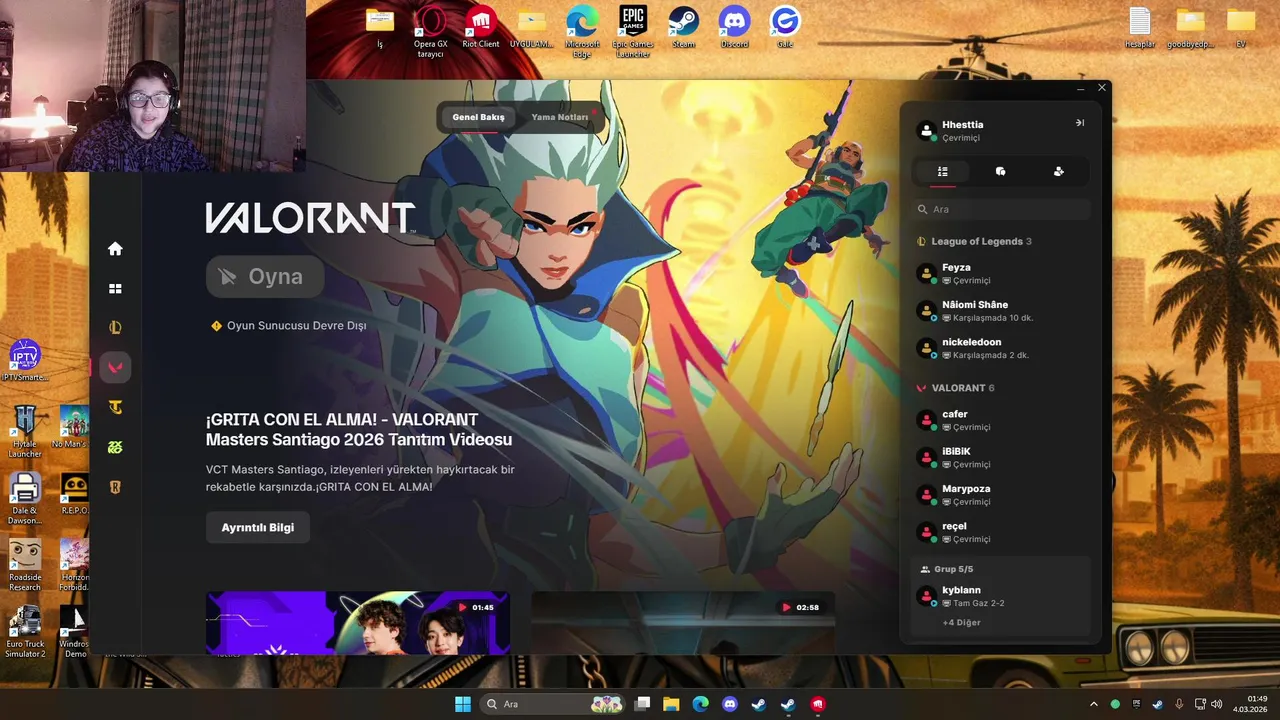Open the video thumbnail with 01:45 duration
This screenshot has width=1280, height=720.
(358, 622)
